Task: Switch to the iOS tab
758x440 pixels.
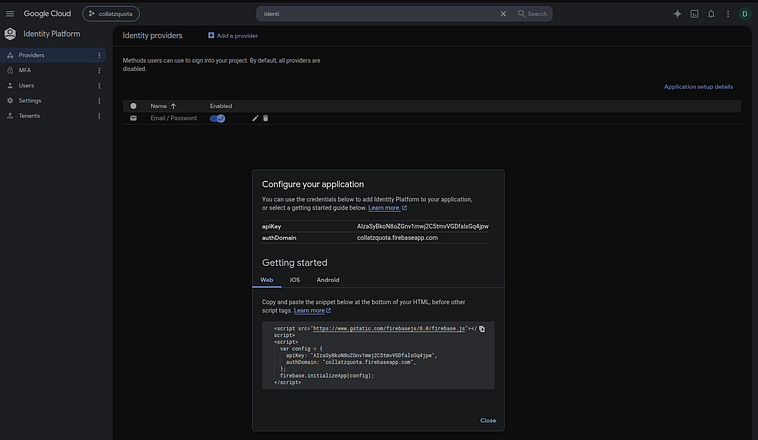Action: tap(295, 280)
